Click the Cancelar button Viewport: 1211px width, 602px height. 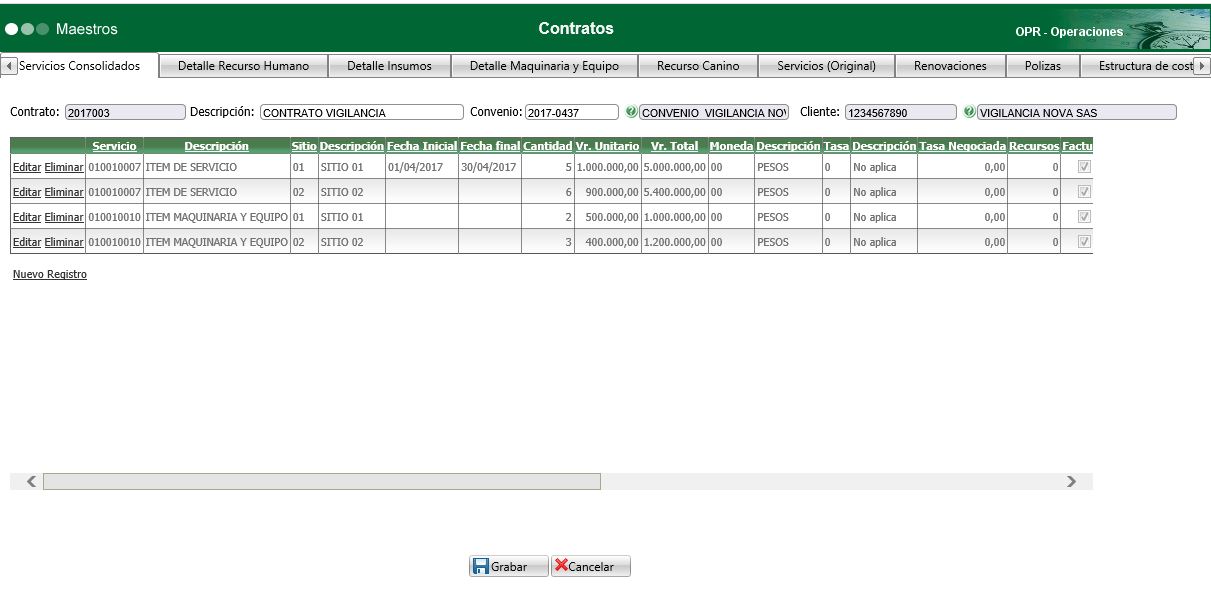[591, 566]
